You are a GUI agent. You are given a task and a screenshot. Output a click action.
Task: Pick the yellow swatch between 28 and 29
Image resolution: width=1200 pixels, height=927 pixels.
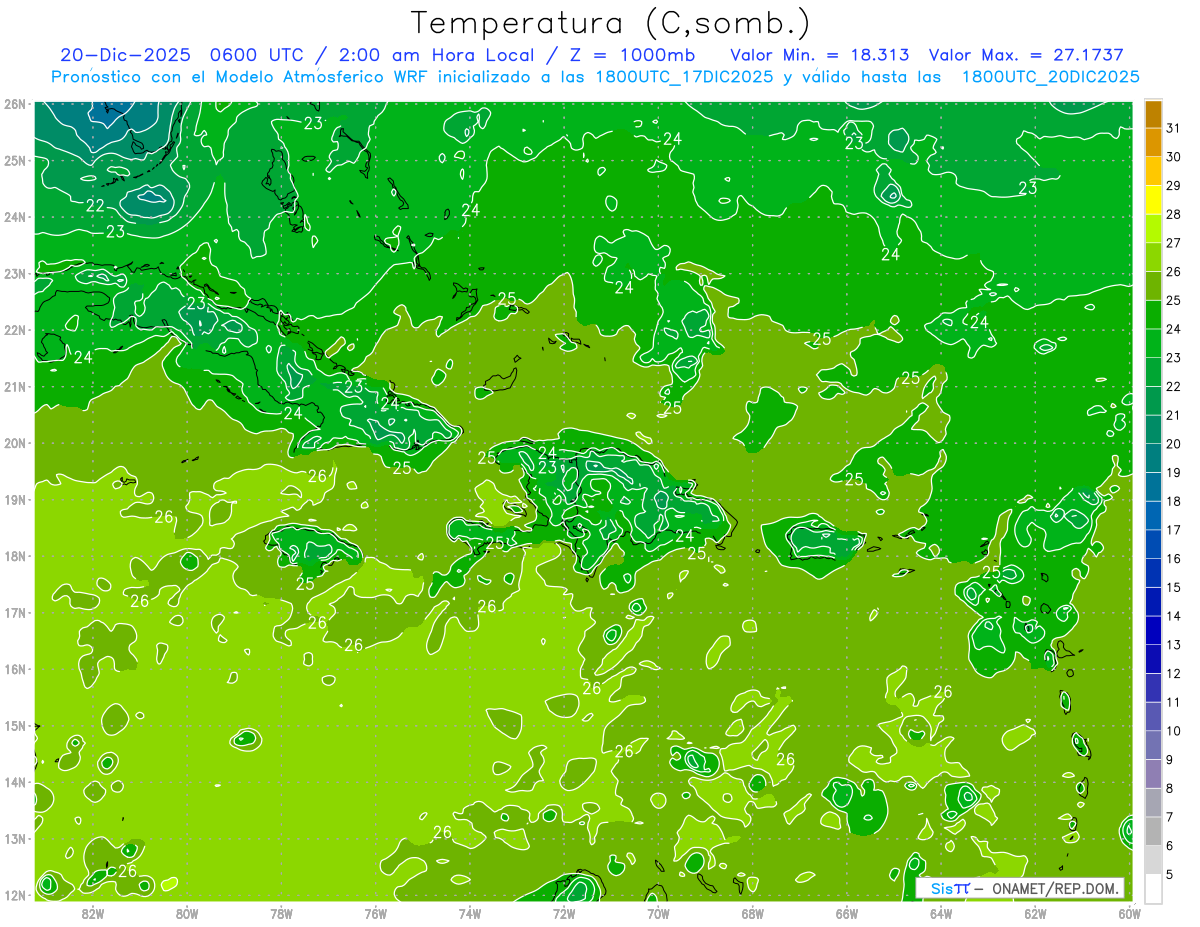[x=1153, y=200]
